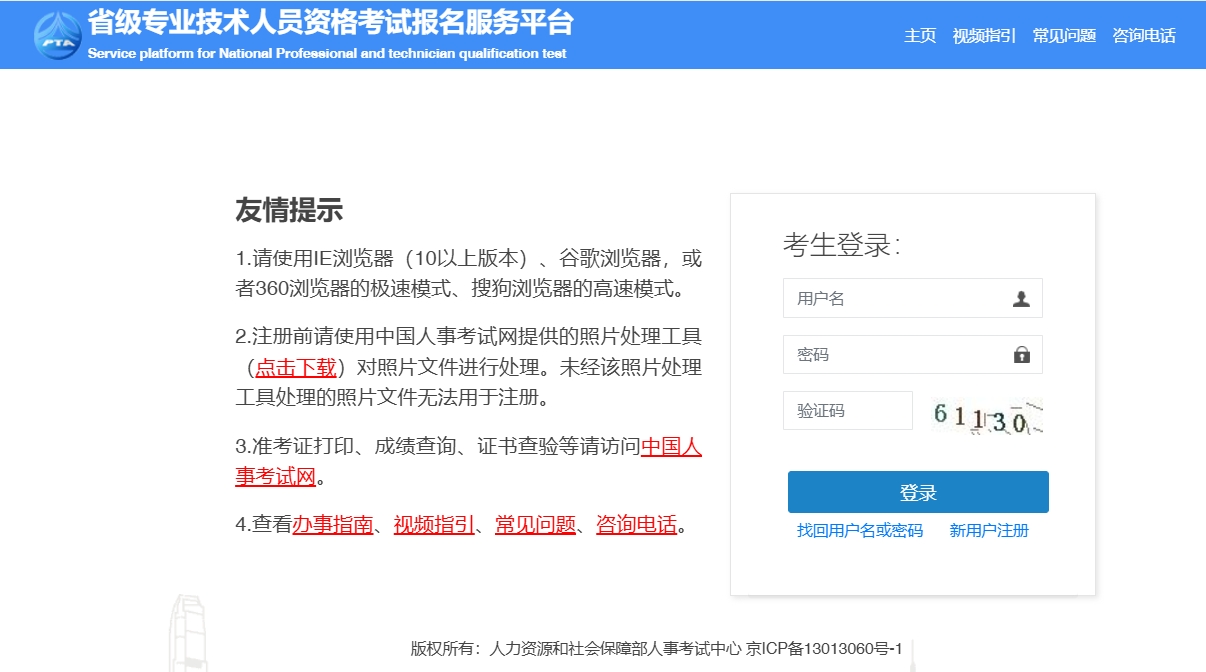Click the 点击下载 photo tool link
Image resolution: width=1206 pixels, height=672 pixels.
point(296,367)
